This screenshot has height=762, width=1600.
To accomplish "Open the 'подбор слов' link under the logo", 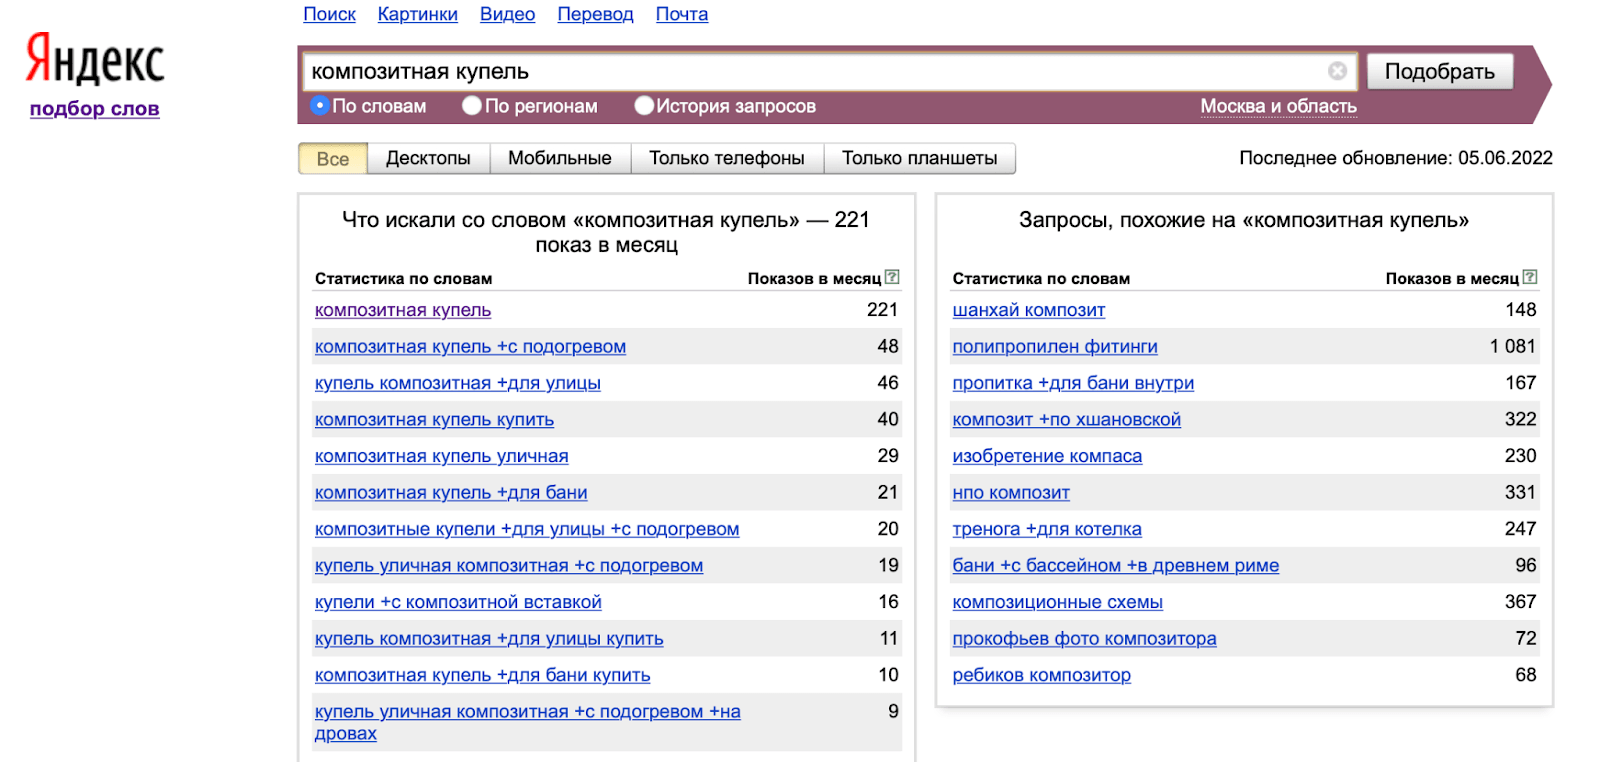I will tap(95, 109).
